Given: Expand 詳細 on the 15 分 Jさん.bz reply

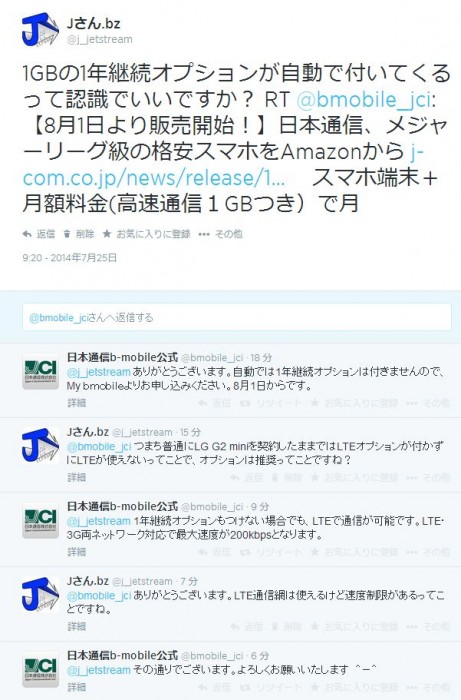Looking at the screenshot, I should coord(76,478).
